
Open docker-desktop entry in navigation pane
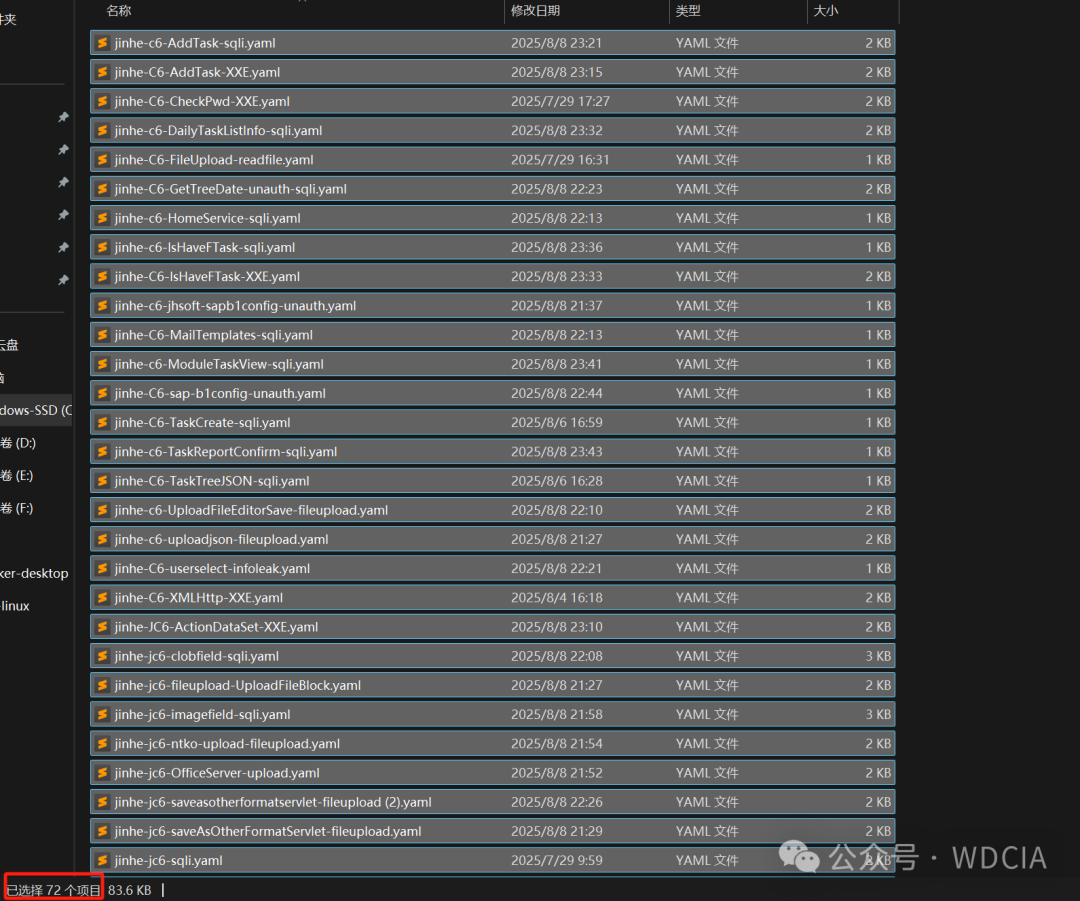click(34, 573)
